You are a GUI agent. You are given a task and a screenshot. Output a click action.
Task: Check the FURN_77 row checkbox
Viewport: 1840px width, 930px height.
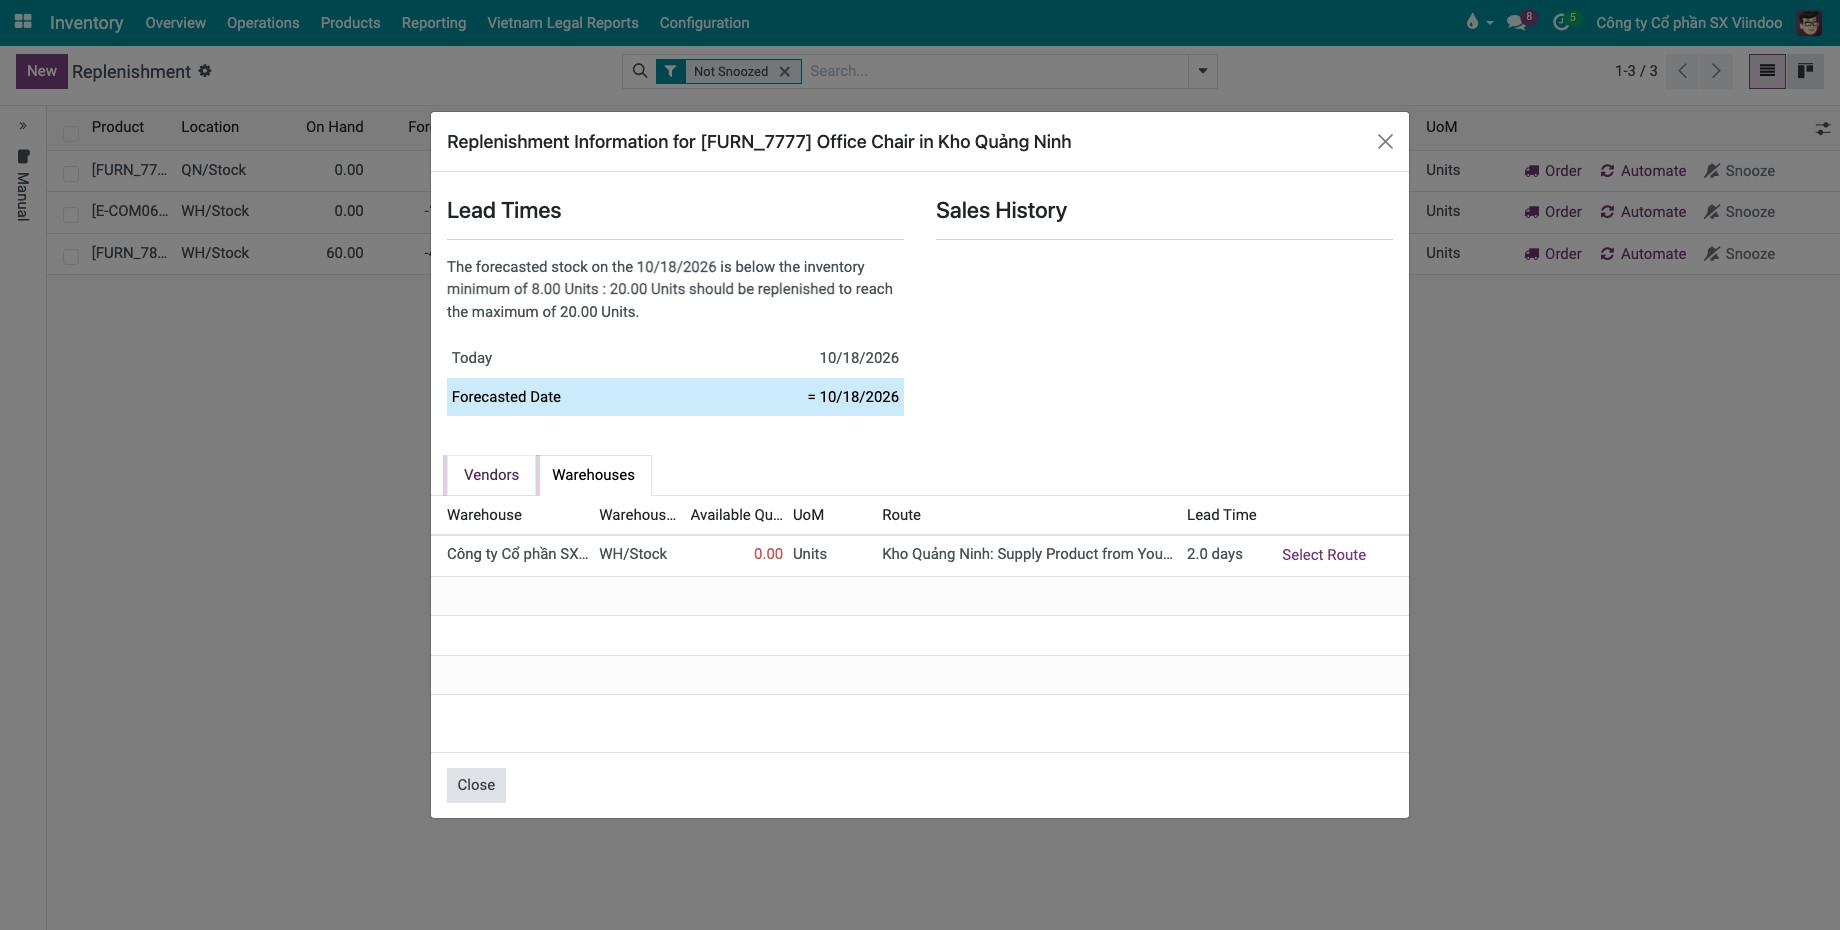pos(71,174)
